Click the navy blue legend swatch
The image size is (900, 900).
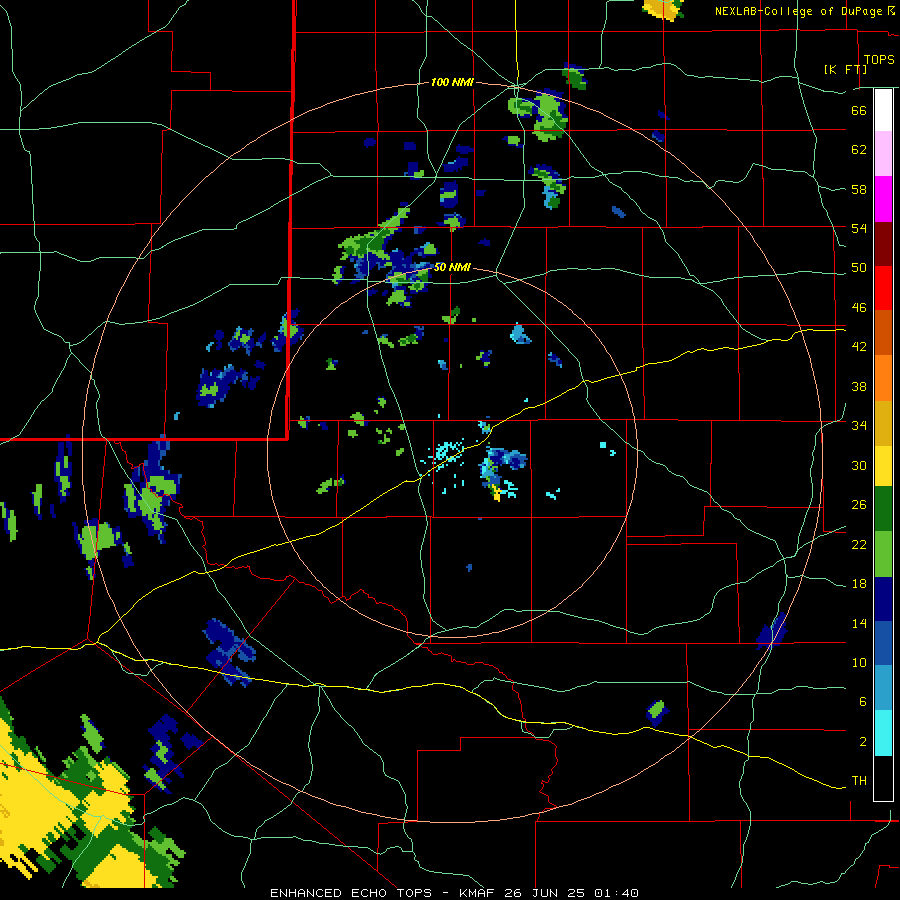pyautogui.click(x=883, y=599)
